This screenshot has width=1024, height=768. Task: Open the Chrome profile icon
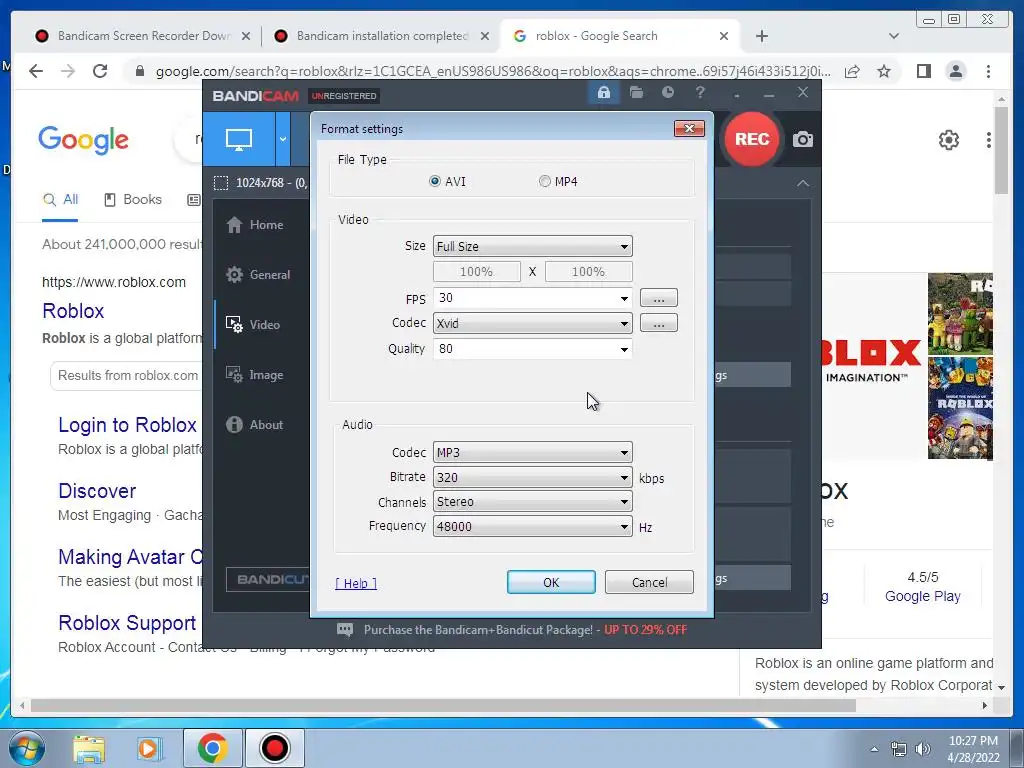coord(955,71)
